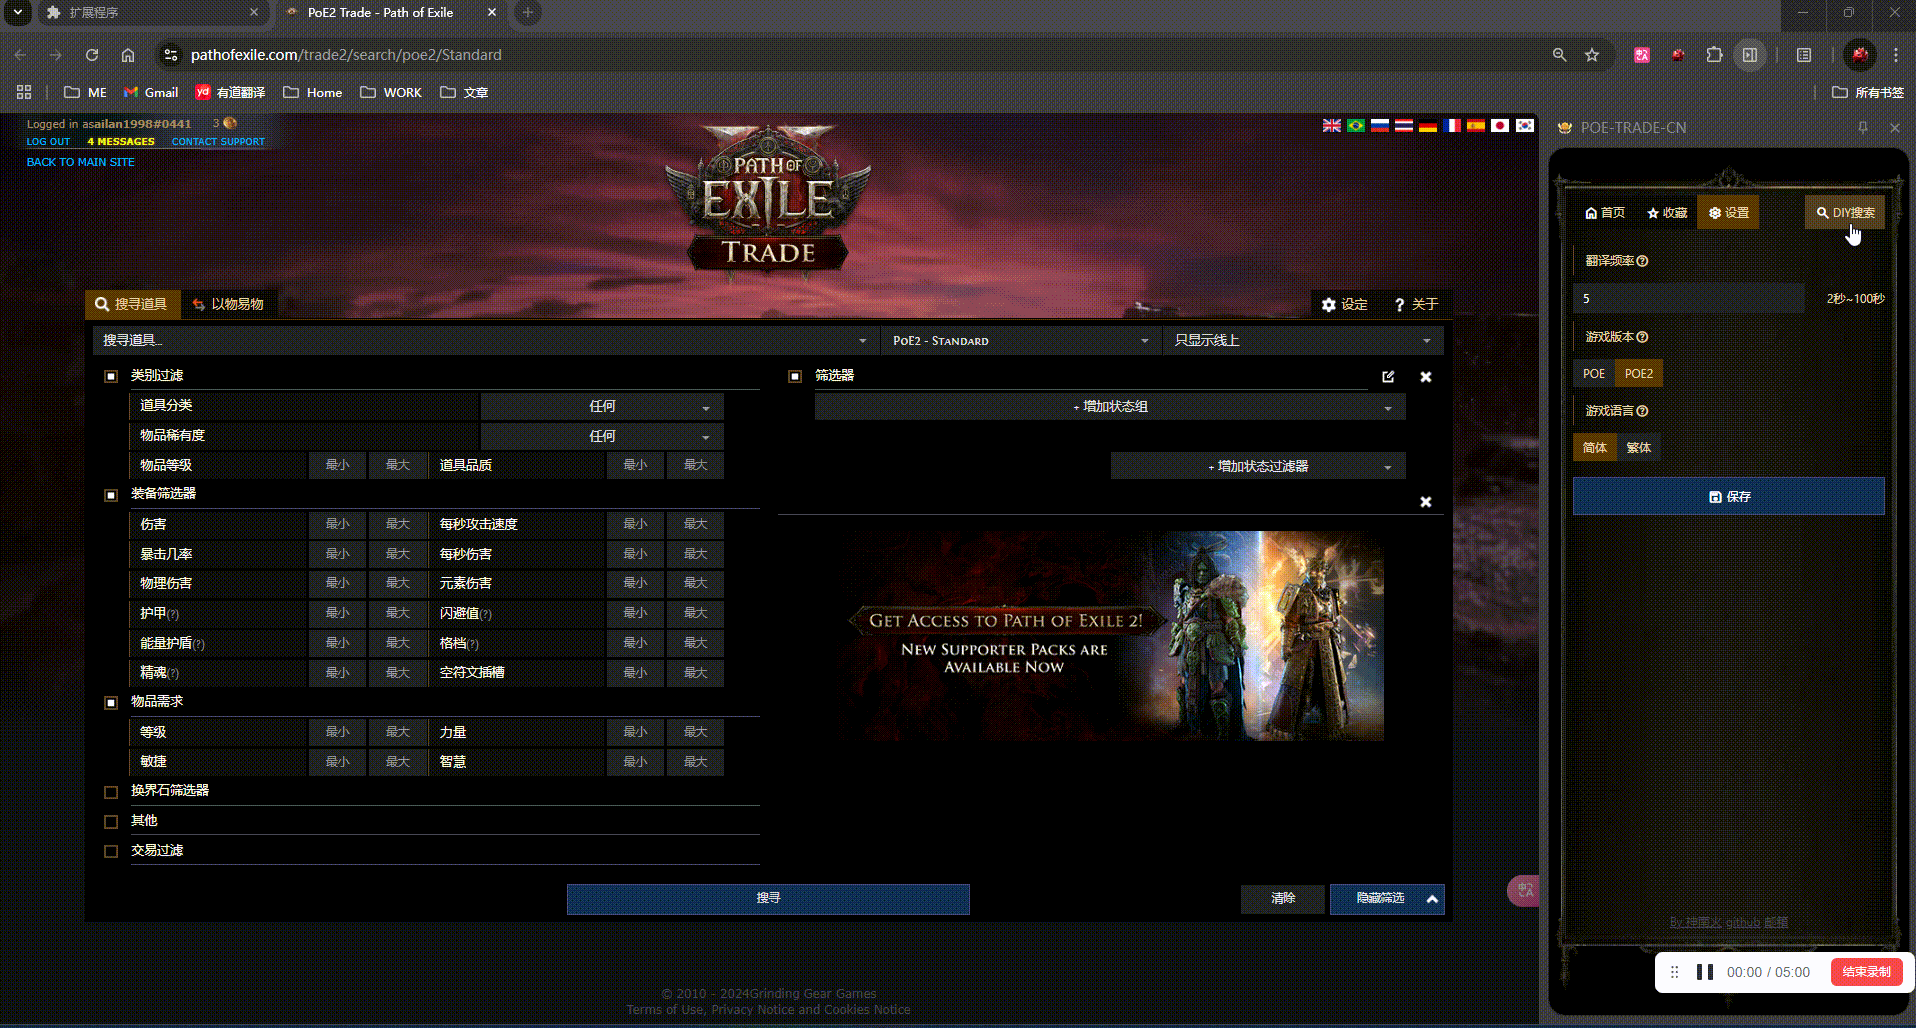Viewport: 1916px width, 1028px height.
Task: Toggle the 物品需求 section checkbox
Action: coord(111,703)
